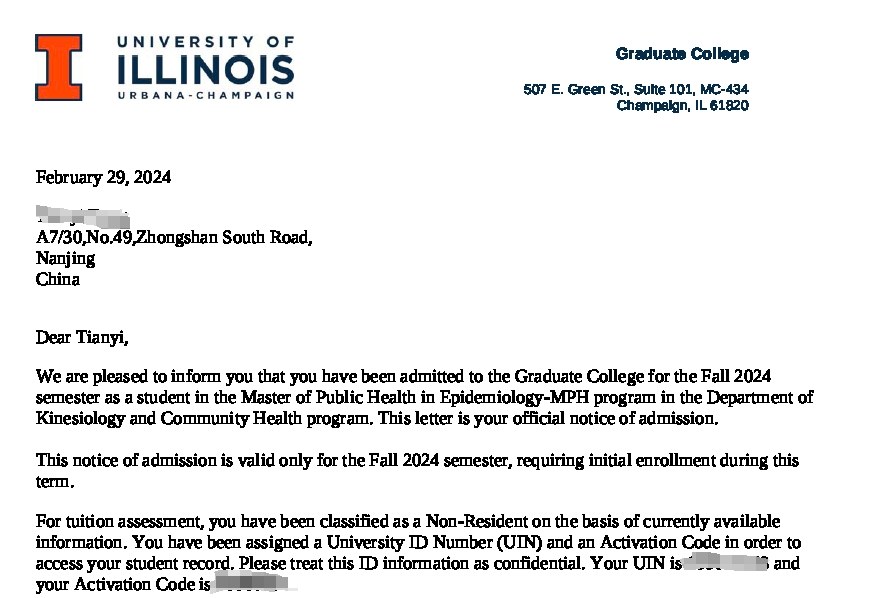Click the 507 E. Green St. address line
The height and width of the screenshot is (598, 873).
(635, 90)
